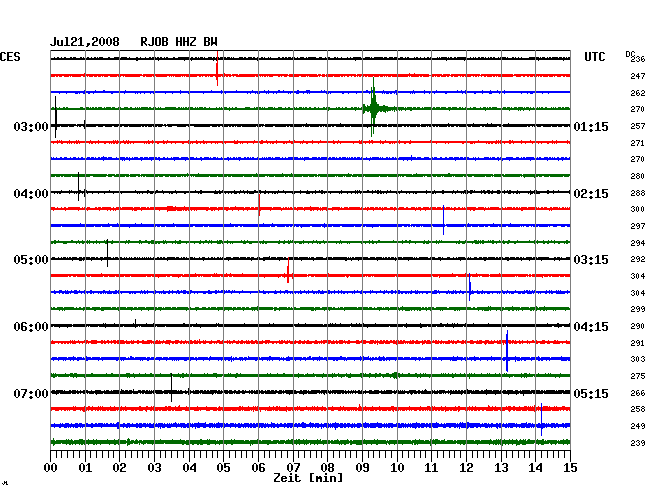Click the DC value 291

(x=638, y=343)
